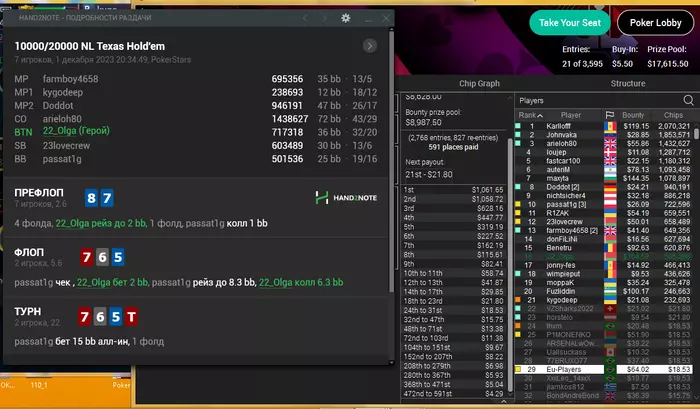
Task: Click the 10th to 11th payout row
Action: (453, 273)
